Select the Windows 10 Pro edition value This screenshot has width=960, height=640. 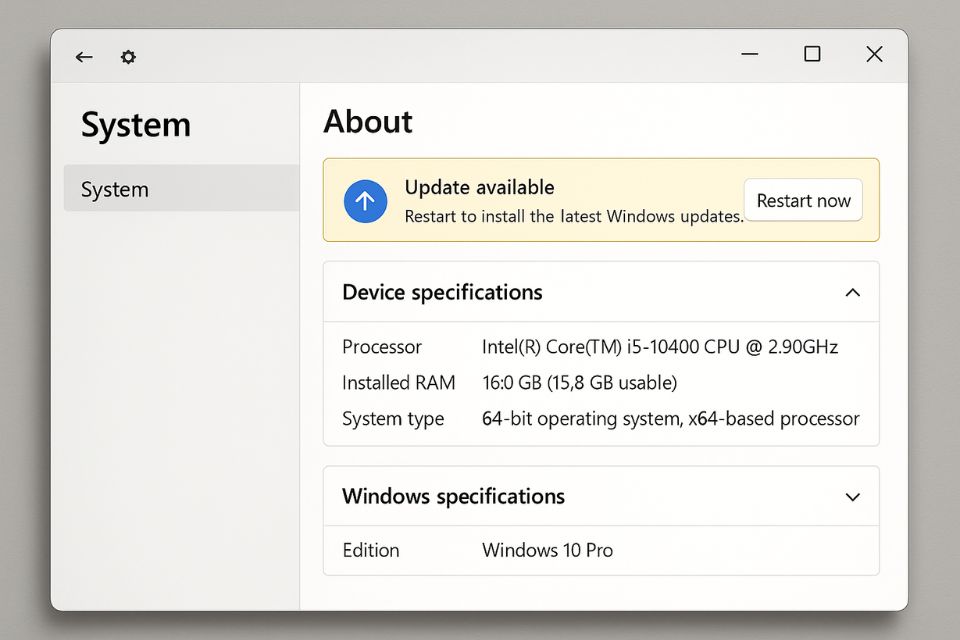point(547,551)
